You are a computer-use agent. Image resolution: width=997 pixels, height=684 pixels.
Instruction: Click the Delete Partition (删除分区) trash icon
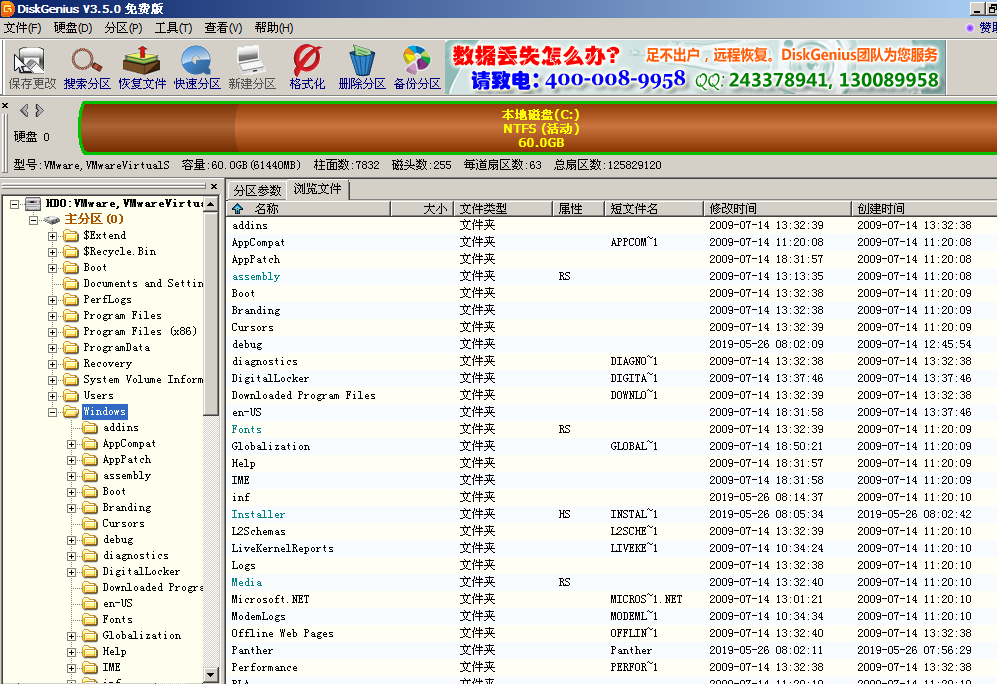click(x=361, y=67)
